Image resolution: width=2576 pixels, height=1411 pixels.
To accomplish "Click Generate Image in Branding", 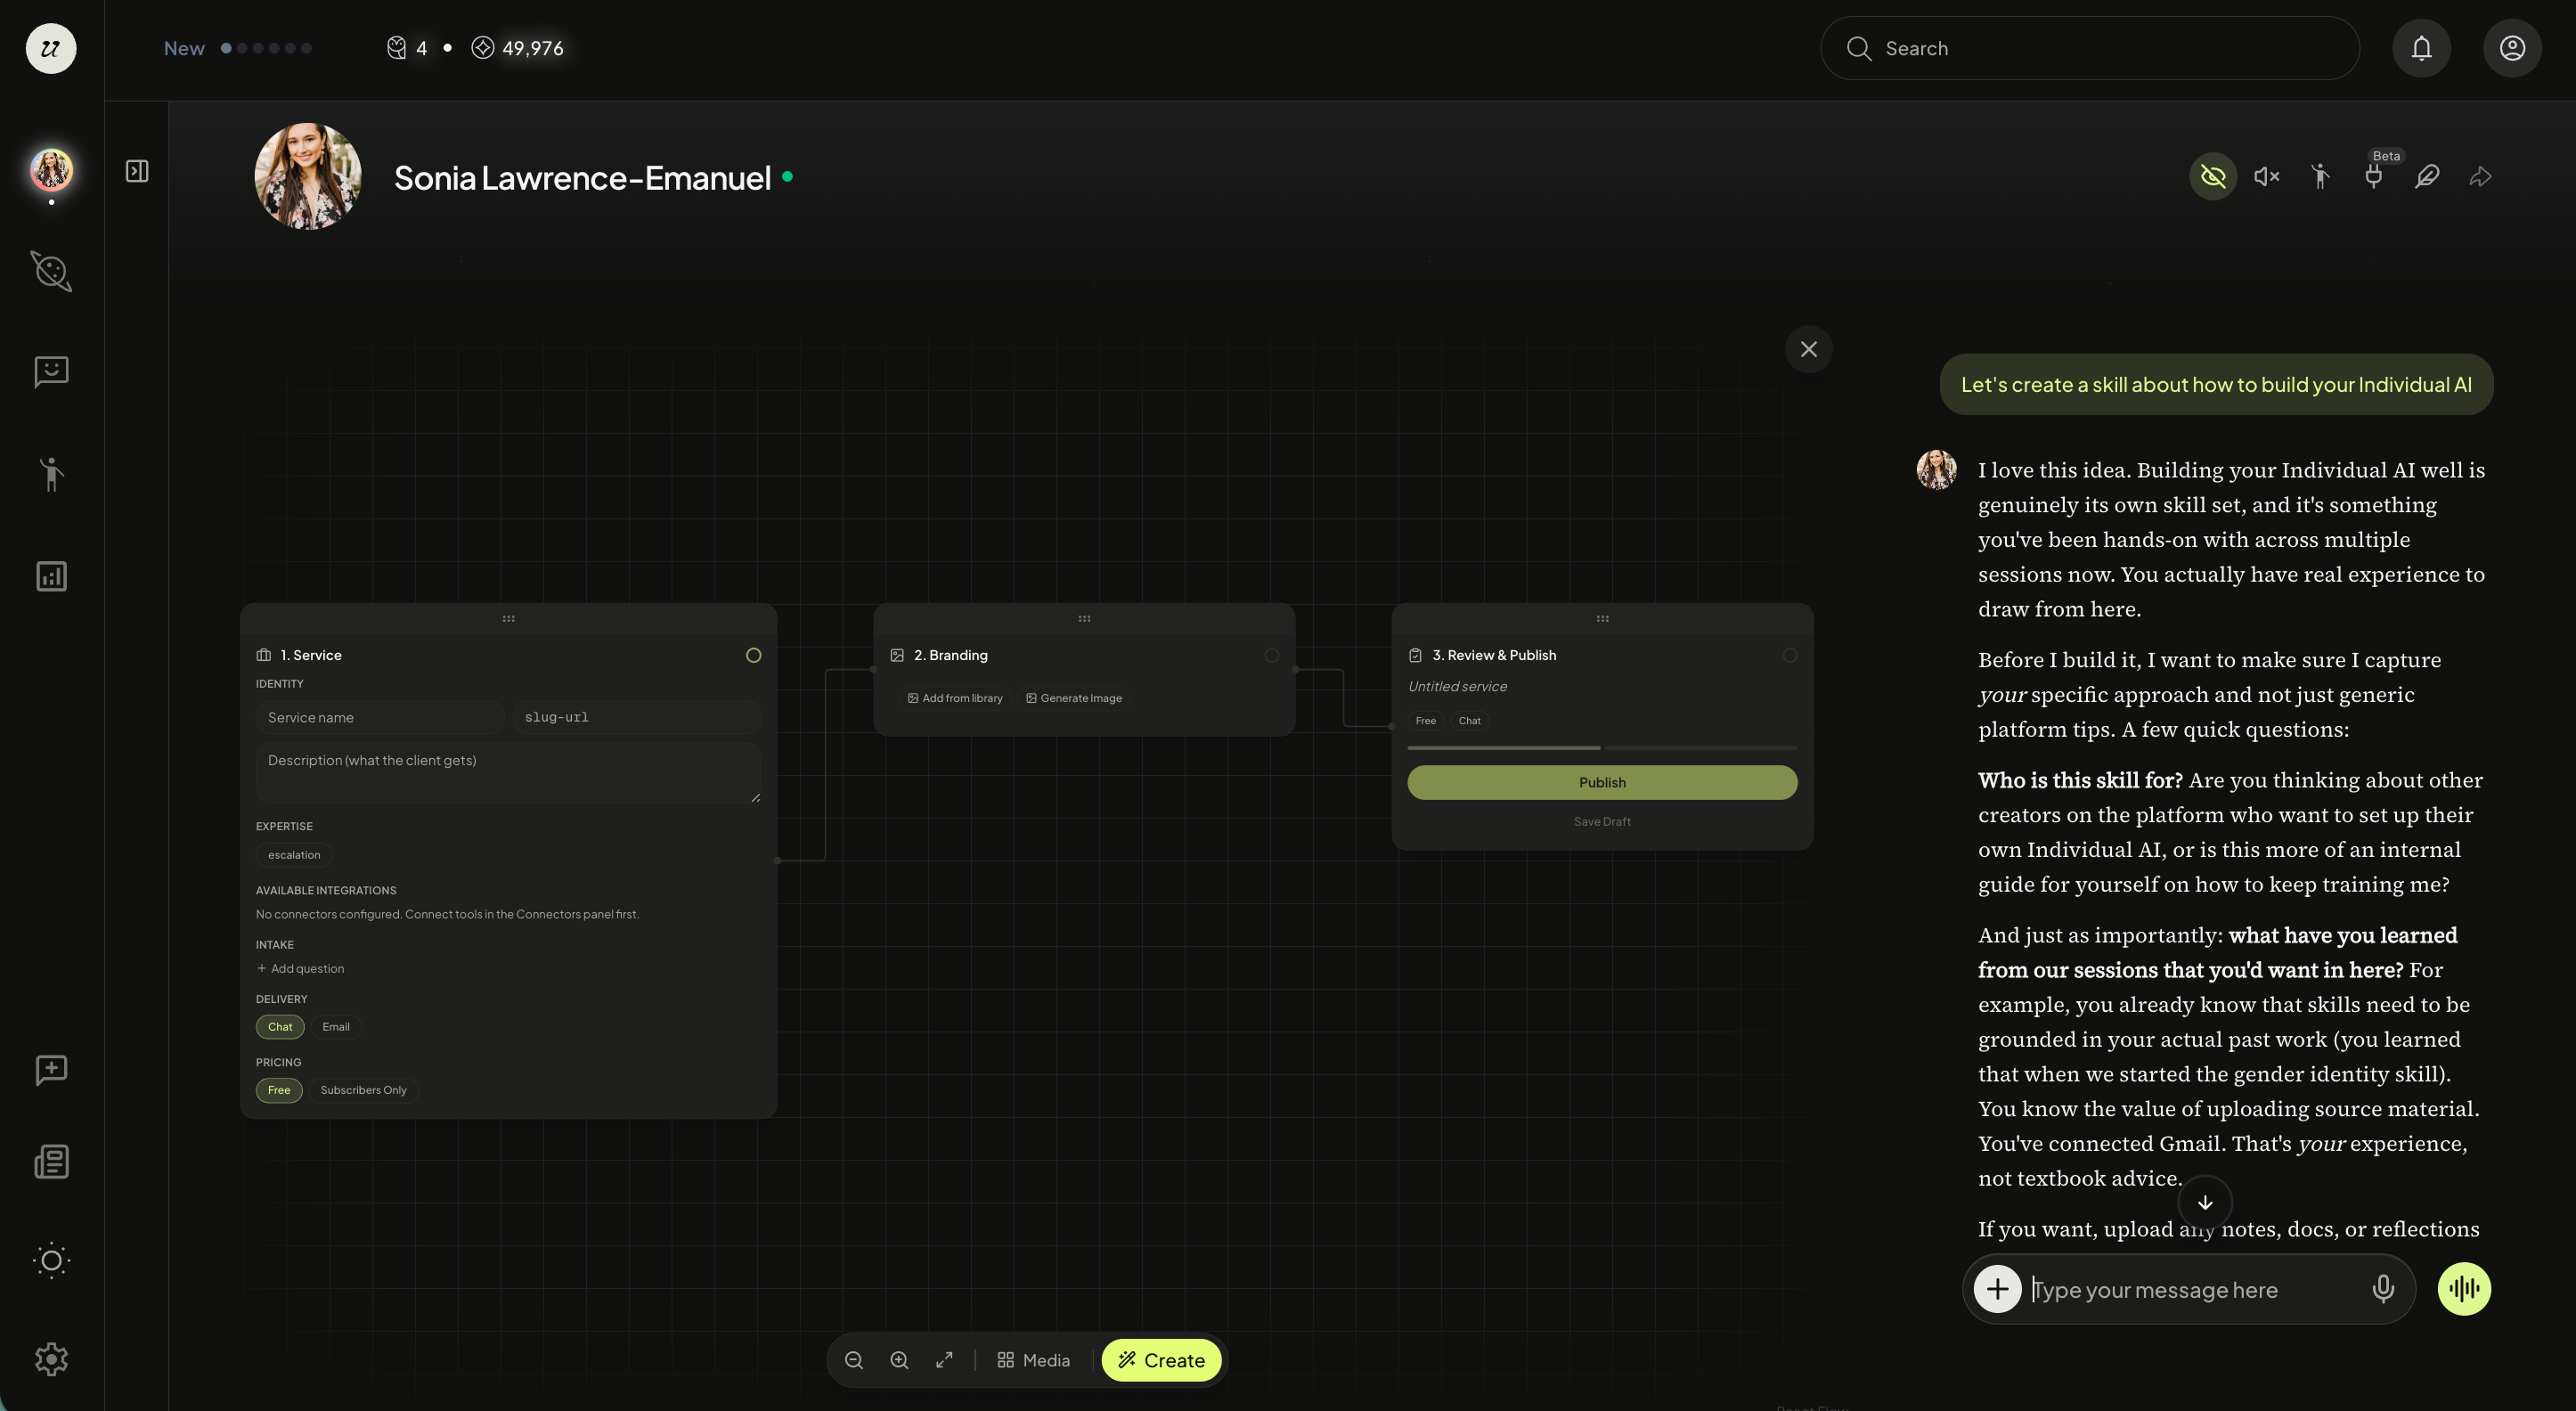I will [1074, 698].
